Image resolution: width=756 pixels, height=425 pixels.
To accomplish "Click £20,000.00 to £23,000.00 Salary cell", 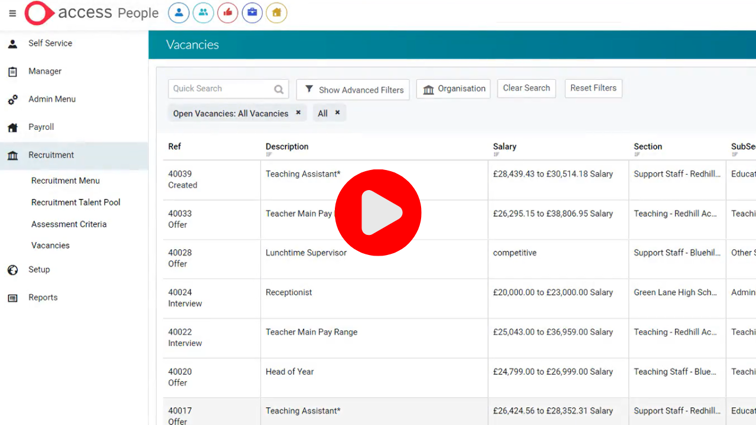I will click(553, 292).
